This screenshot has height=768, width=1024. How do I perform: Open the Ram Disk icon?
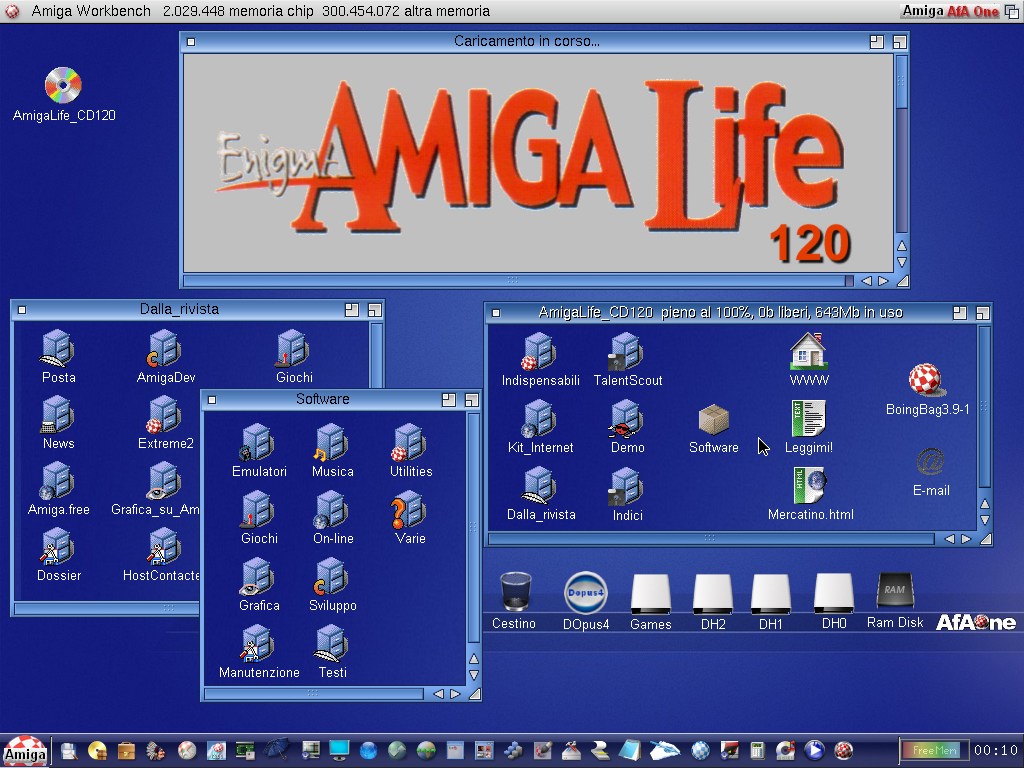coord(894,592)
